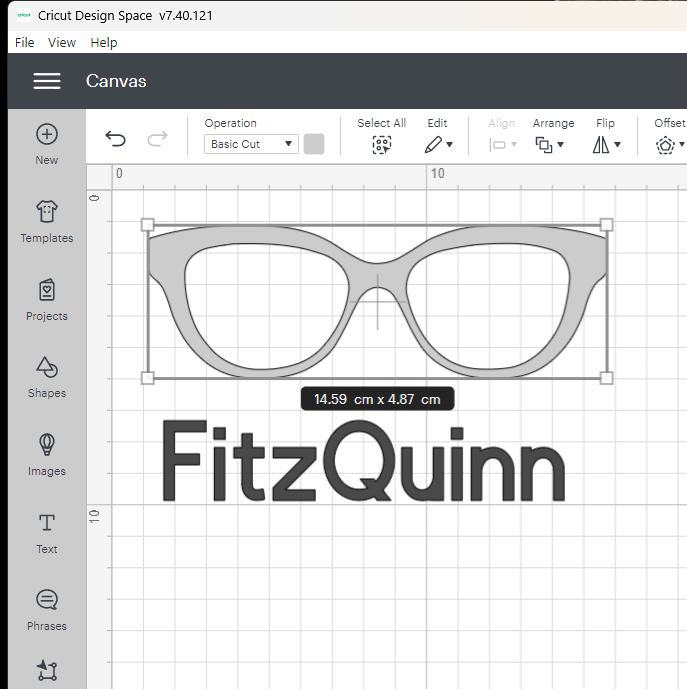Open the Images panel
687x689 pixels.
pyautogui.click(x=47, y=445)
